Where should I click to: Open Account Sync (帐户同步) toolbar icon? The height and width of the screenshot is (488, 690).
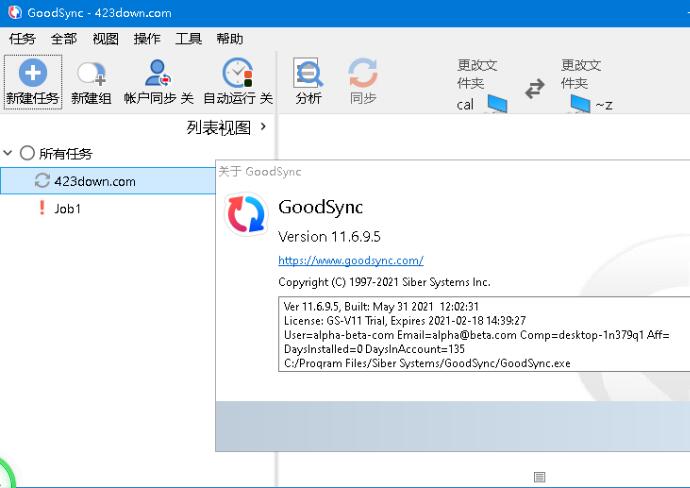(x=158, y=73)
